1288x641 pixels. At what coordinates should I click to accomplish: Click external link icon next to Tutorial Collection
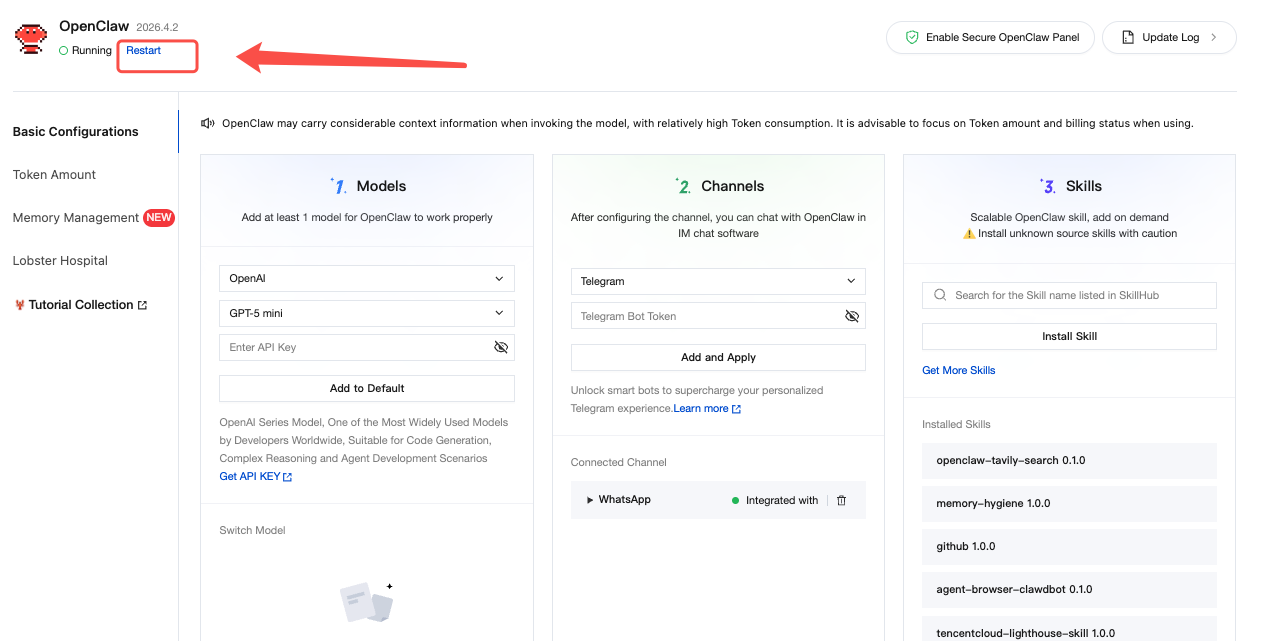(142, 305)
